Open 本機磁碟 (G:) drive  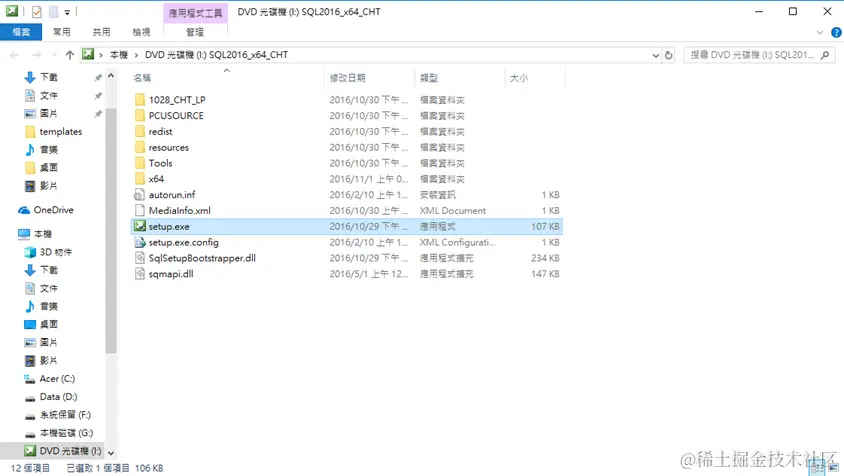point(59,433)
